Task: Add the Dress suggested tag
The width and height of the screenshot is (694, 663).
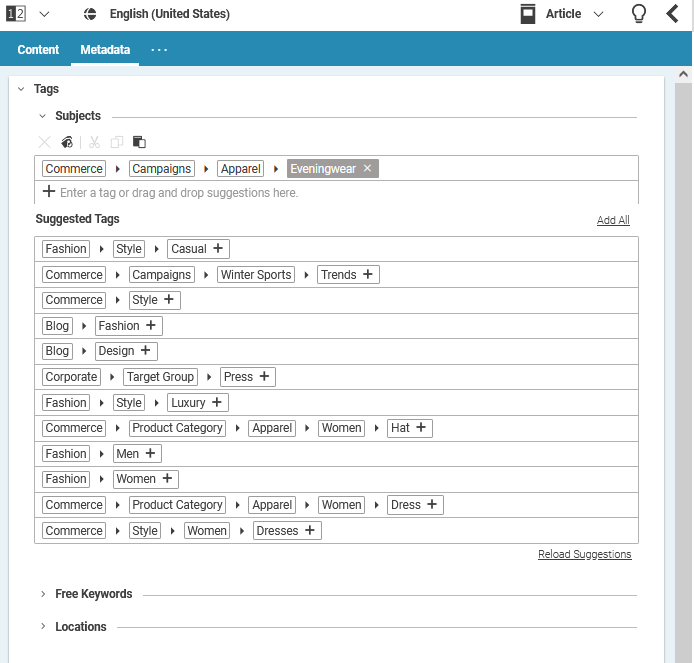Action: point(432,504)
